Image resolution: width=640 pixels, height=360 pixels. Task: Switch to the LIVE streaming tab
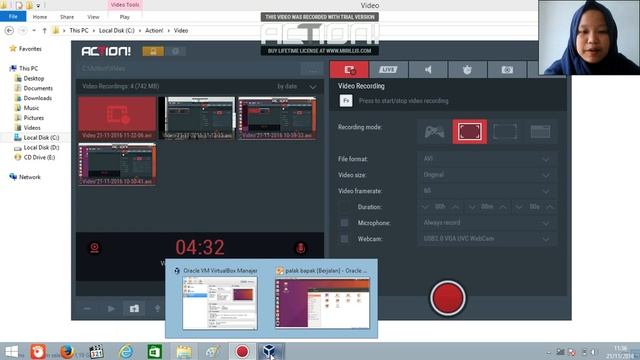tap(388, 70)
